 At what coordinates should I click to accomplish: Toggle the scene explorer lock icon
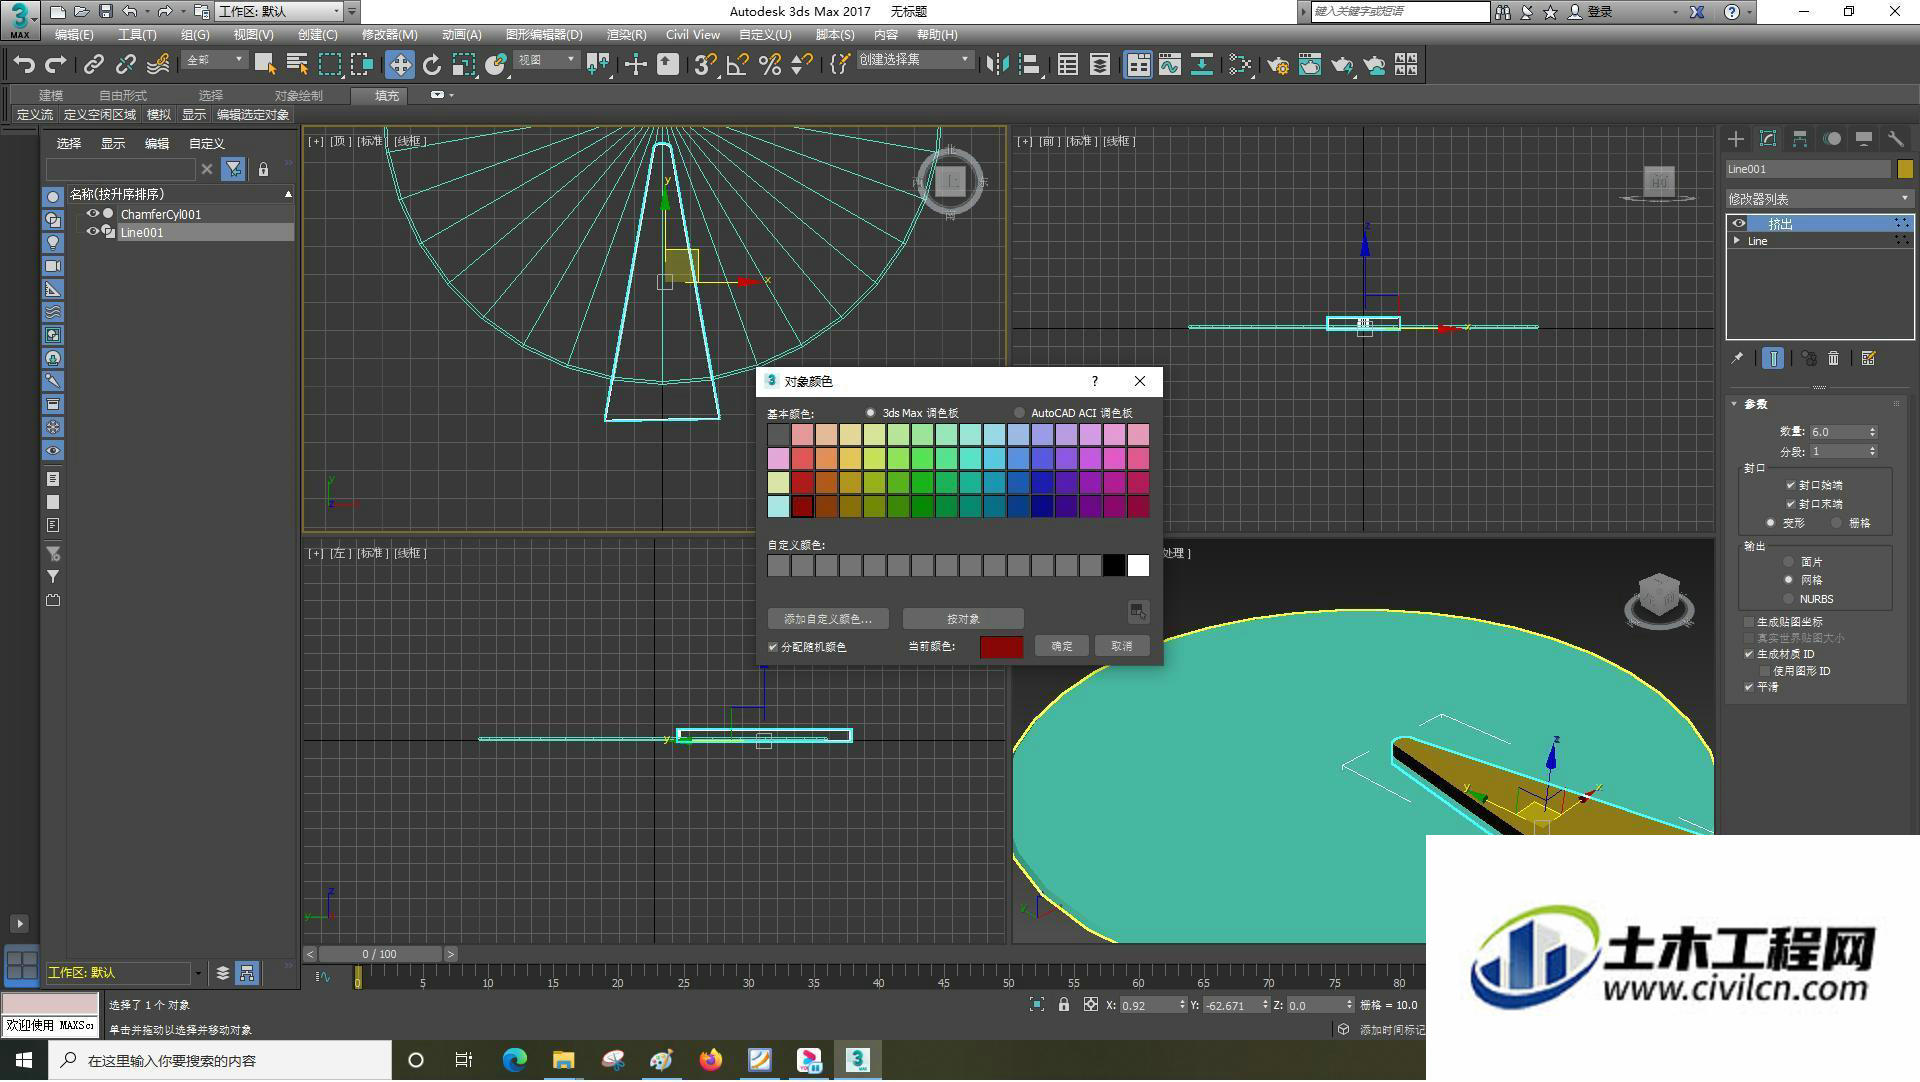pos(263,169)
